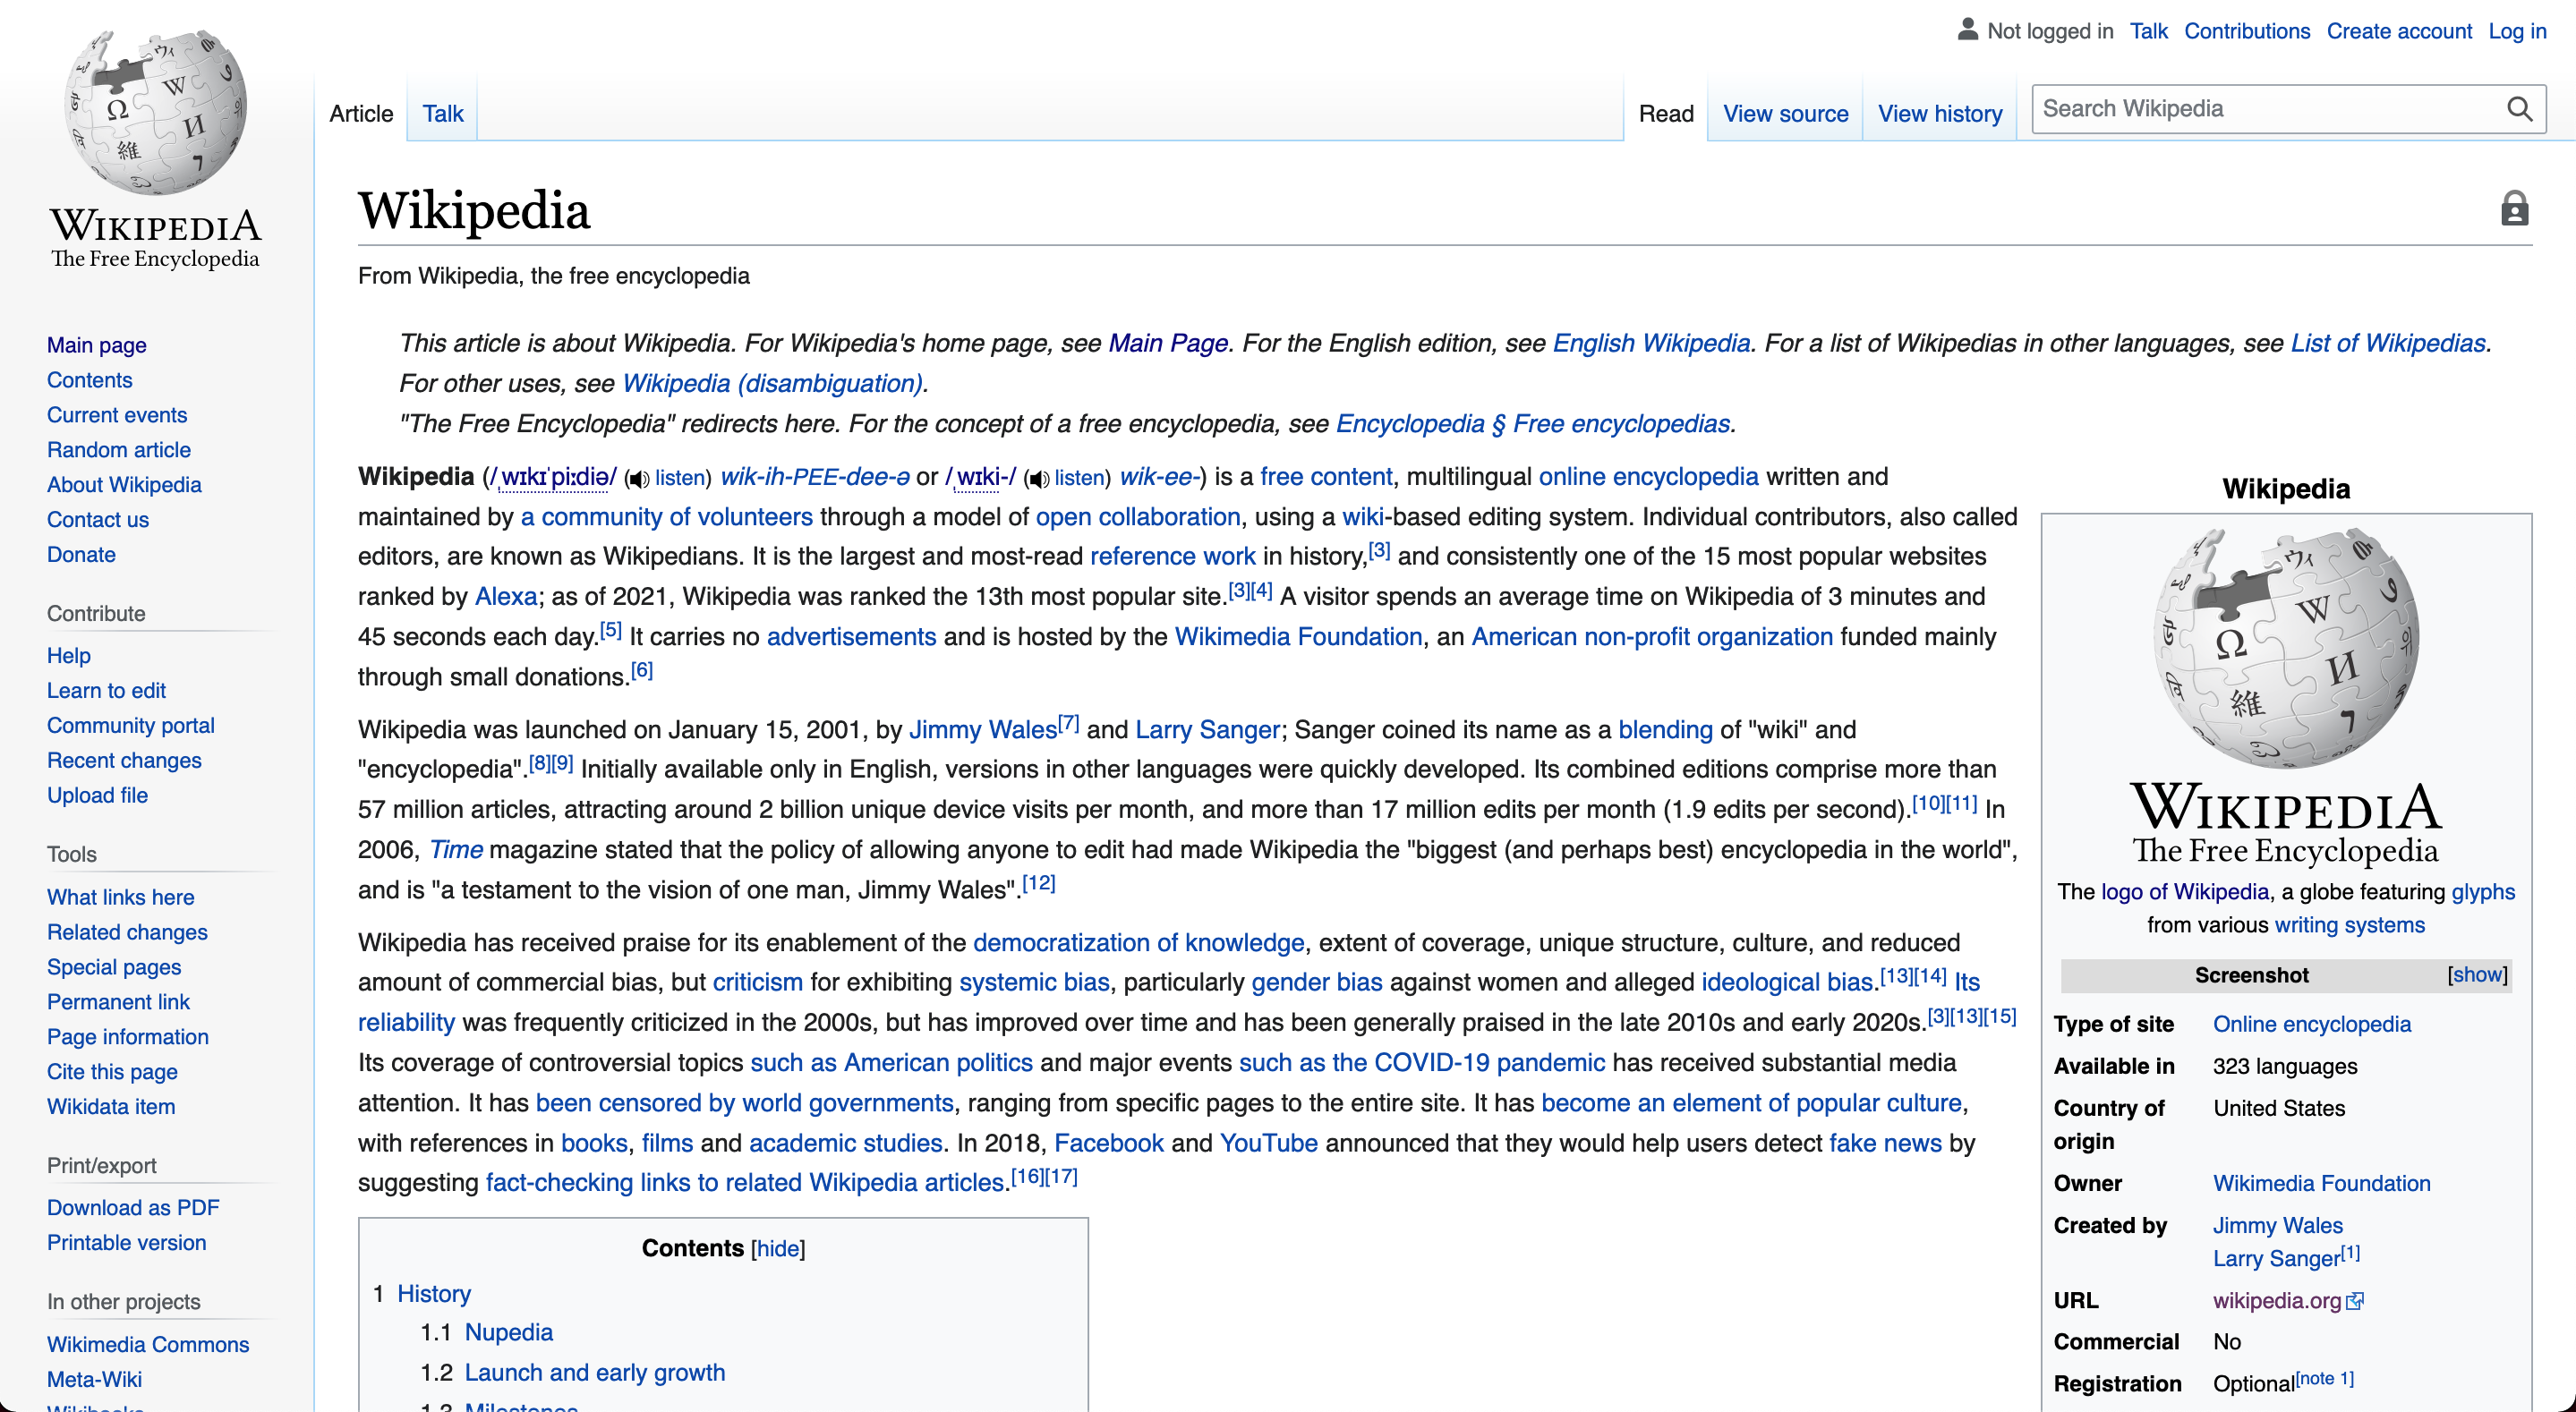Open What links here tool
Screen dimensions: 2576x1412
point(121,898)
